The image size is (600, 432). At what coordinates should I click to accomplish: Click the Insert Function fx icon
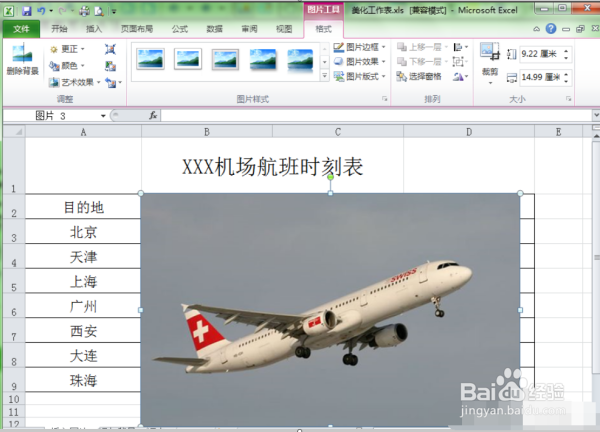(x=153, y=115)
